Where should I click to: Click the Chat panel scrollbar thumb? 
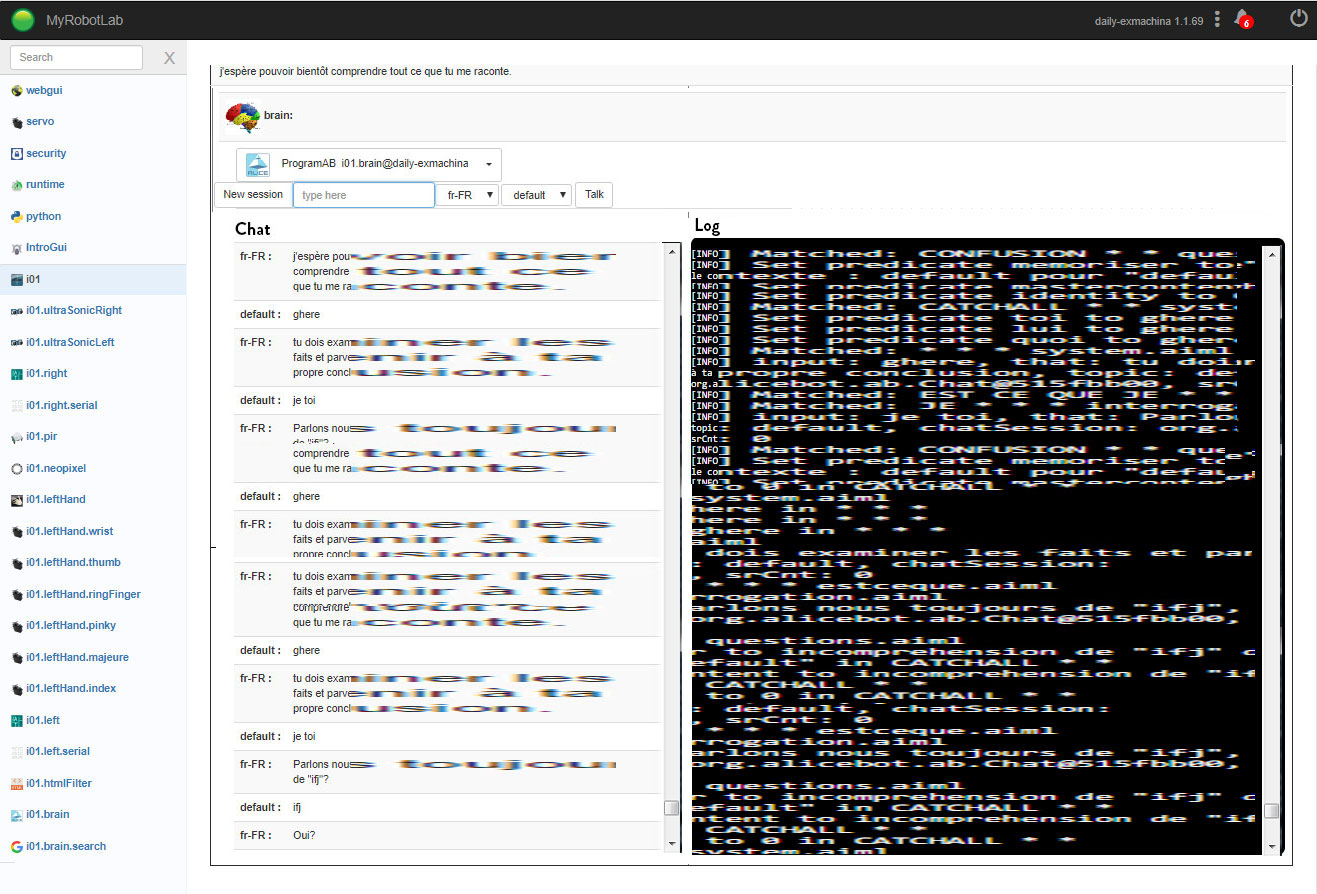click(x=671, y=808)
